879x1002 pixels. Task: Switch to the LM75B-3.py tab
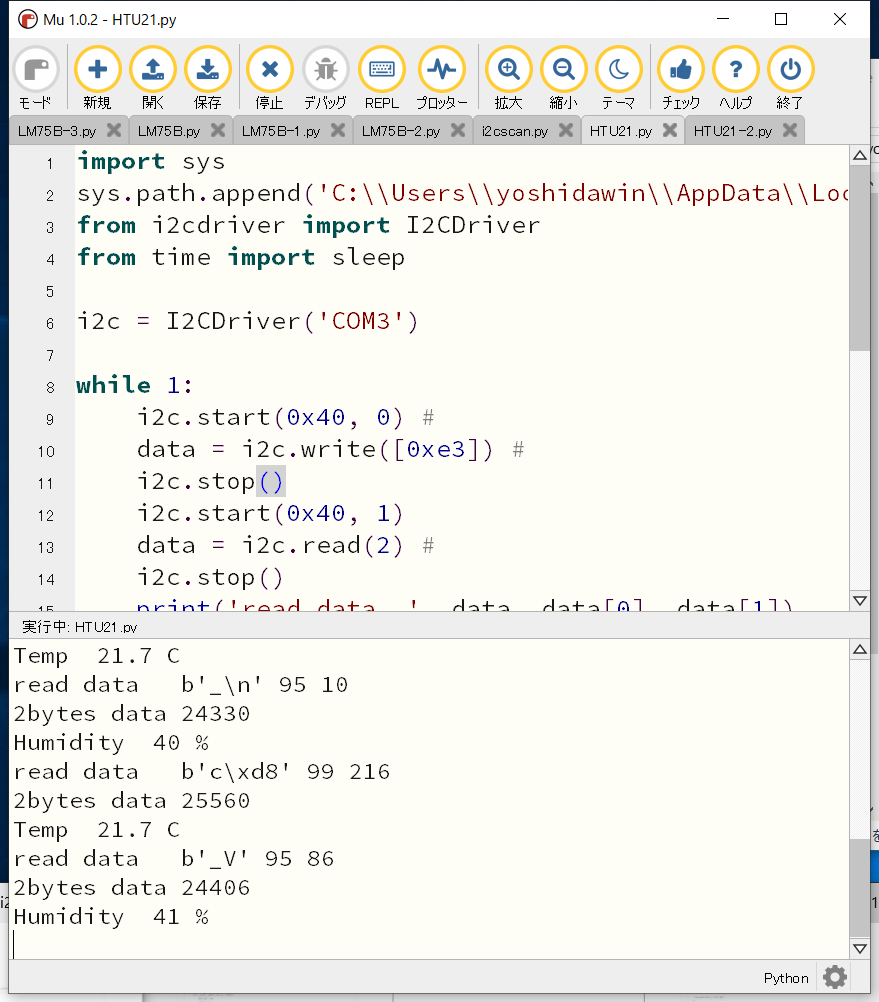(57, 131)
